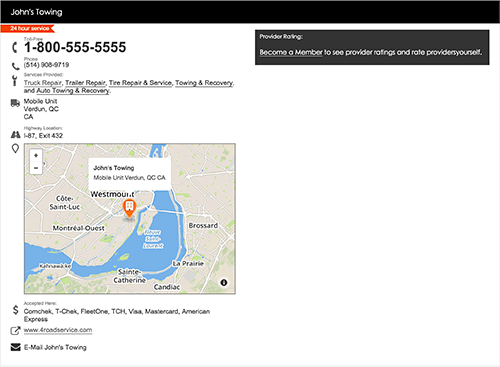Open the Truck Repair link
The height and width of the screenshot is (367, 500).
[x=43, y=83]
